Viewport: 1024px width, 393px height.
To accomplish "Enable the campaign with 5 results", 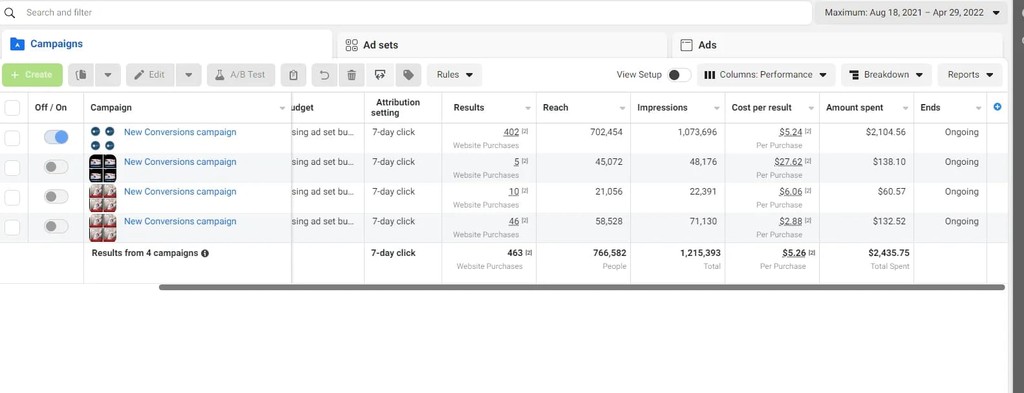I will [x=56, y=167].
